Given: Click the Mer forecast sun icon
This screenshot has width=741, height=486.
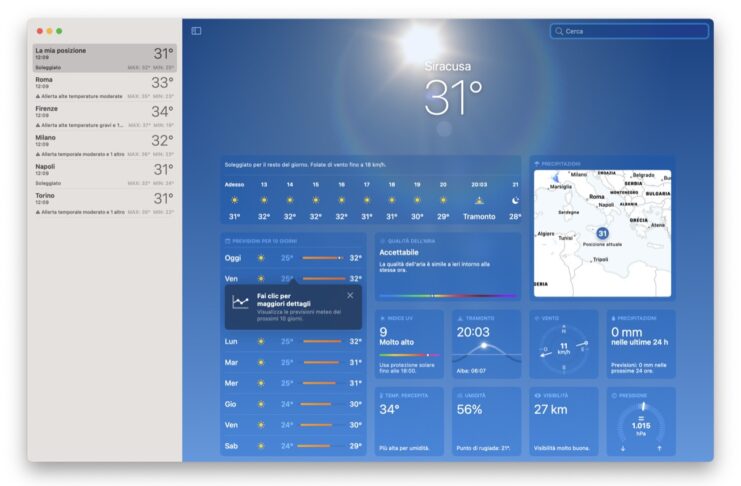Looking at the screenshot, I should pyautogui.click(x=261, y=383).
